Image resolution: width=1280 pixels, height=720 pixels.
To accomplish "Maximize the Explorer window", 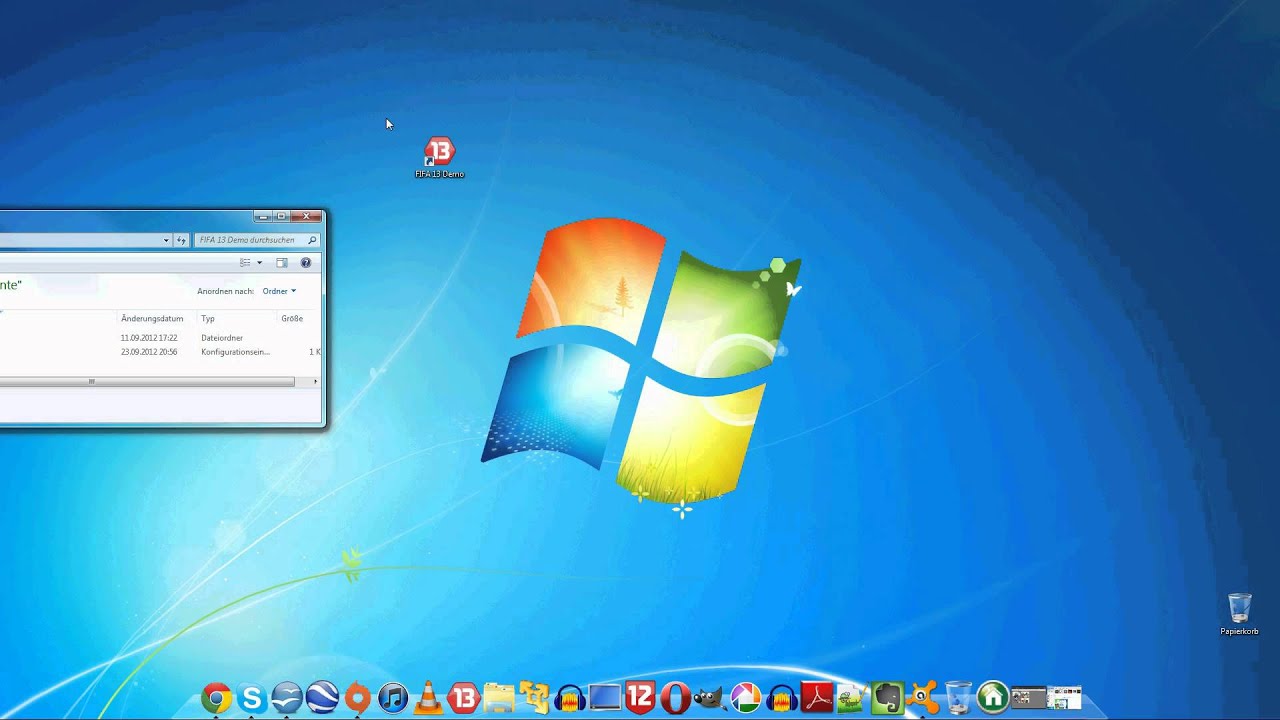I will click(x=282, y=216).
